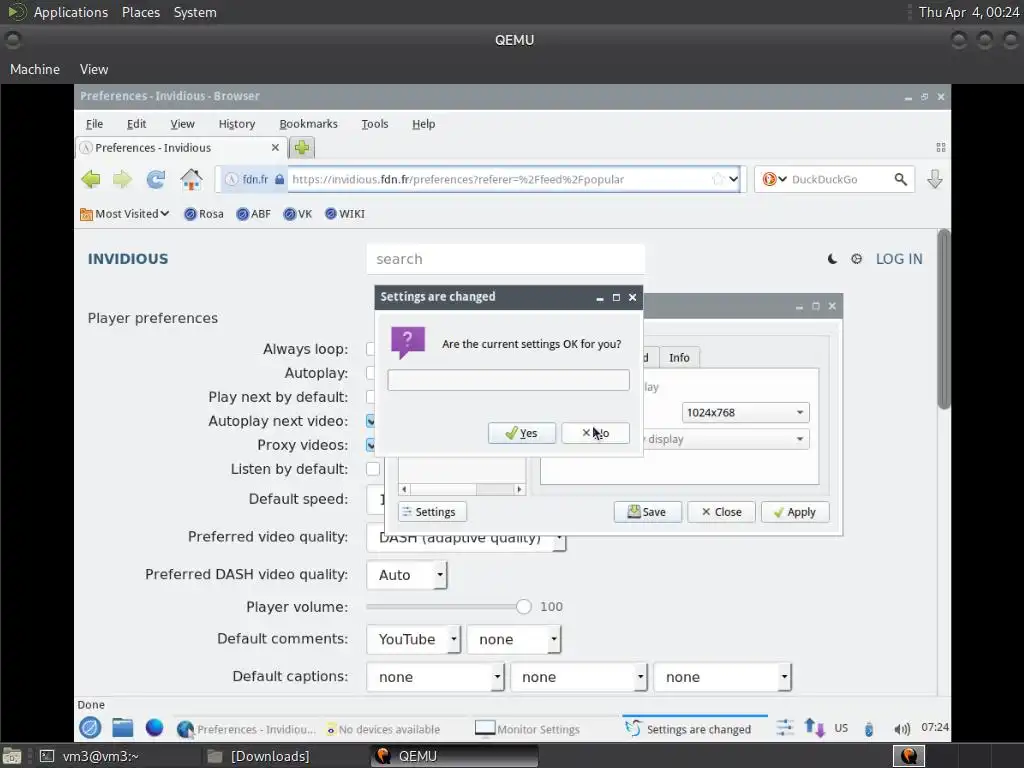Open a new tab with the plus icon
This screenshot has width=1024, height=768.
click(302, 148)
